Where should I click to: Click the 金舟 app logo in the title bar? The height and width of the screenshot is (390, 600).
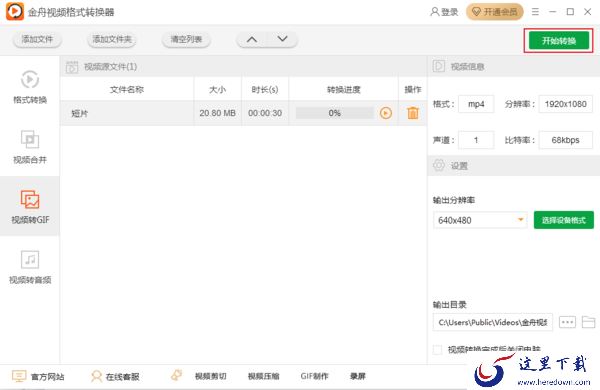[x=15, y=11]
